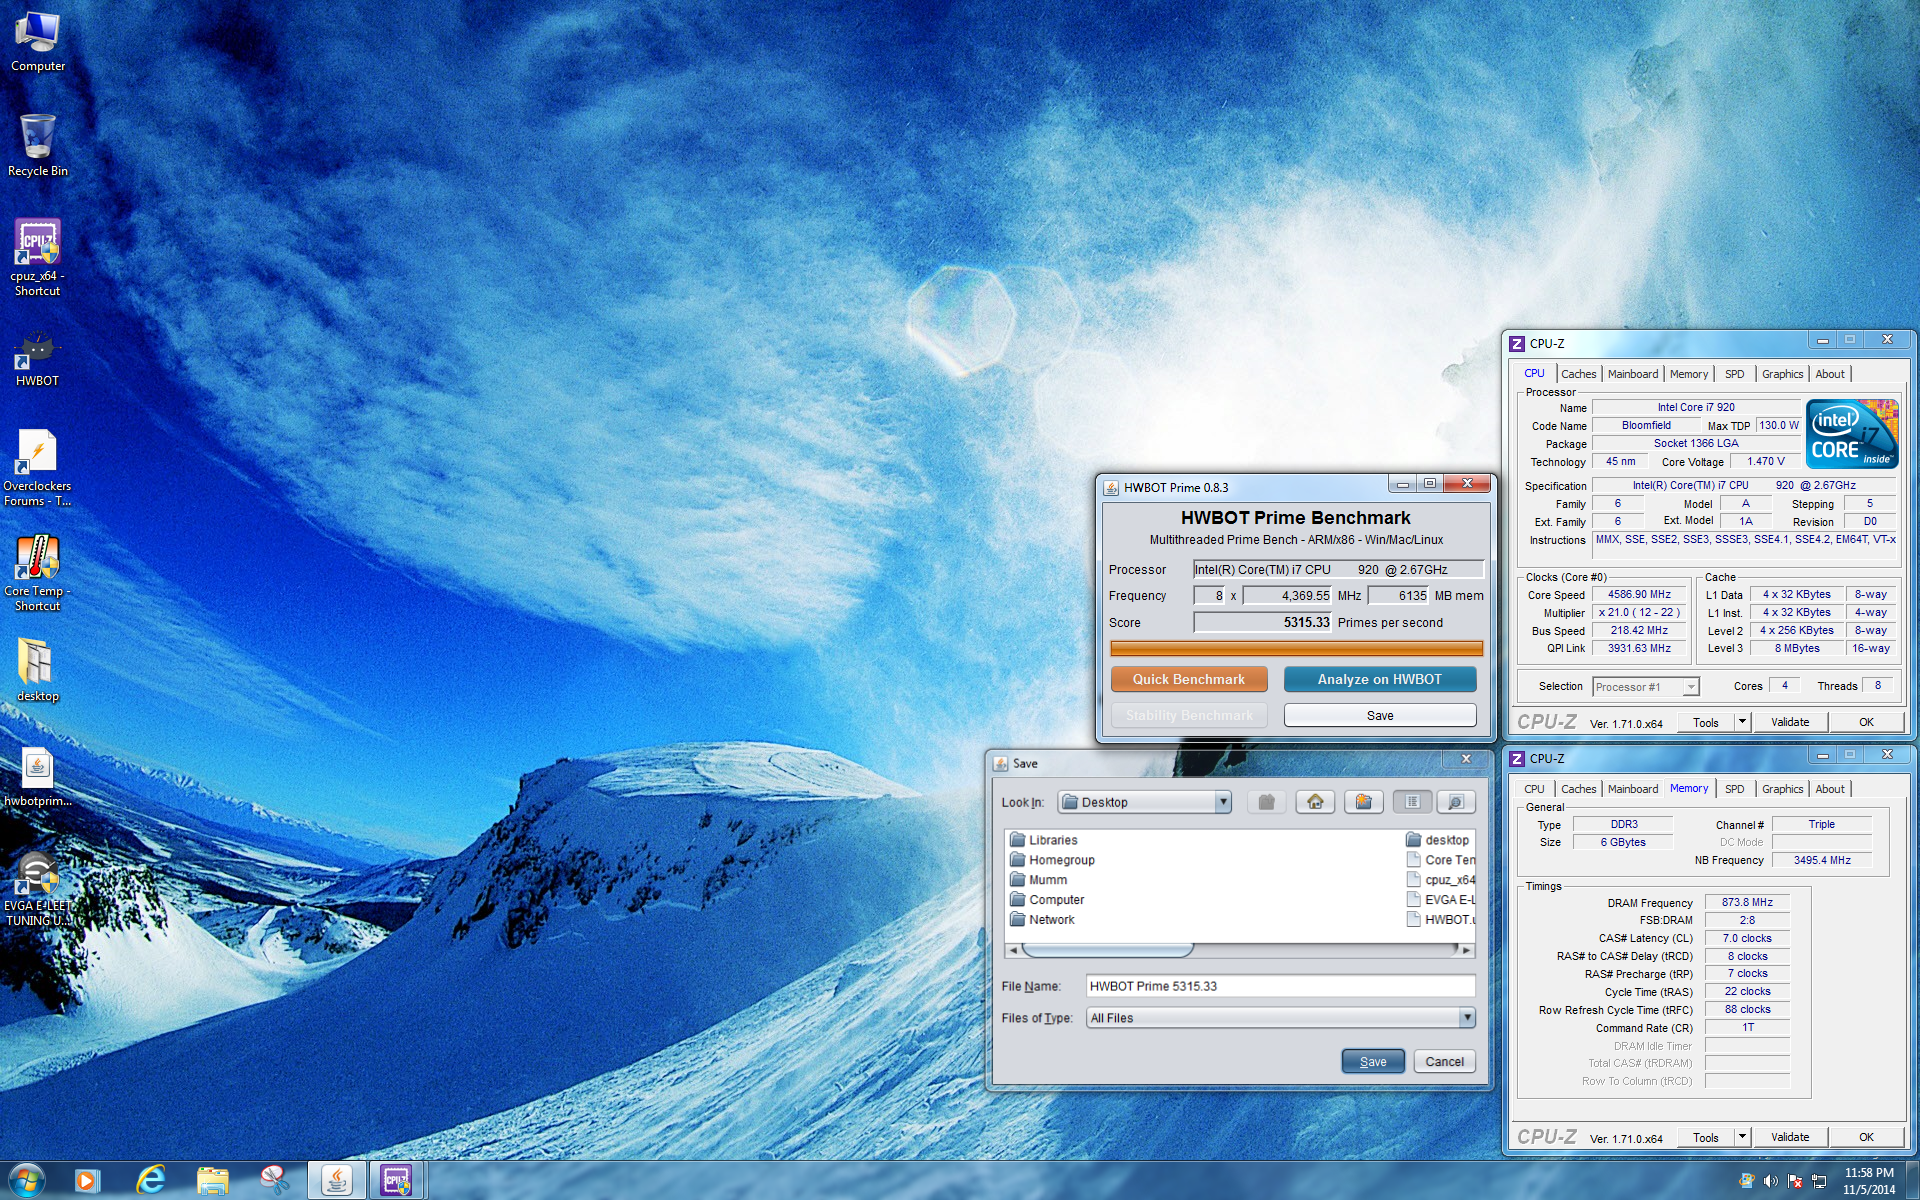Click the Analyze on HWBOT button
Image resolution: width=1920 pixels, height=1200 pixels.
point(1380,679)
